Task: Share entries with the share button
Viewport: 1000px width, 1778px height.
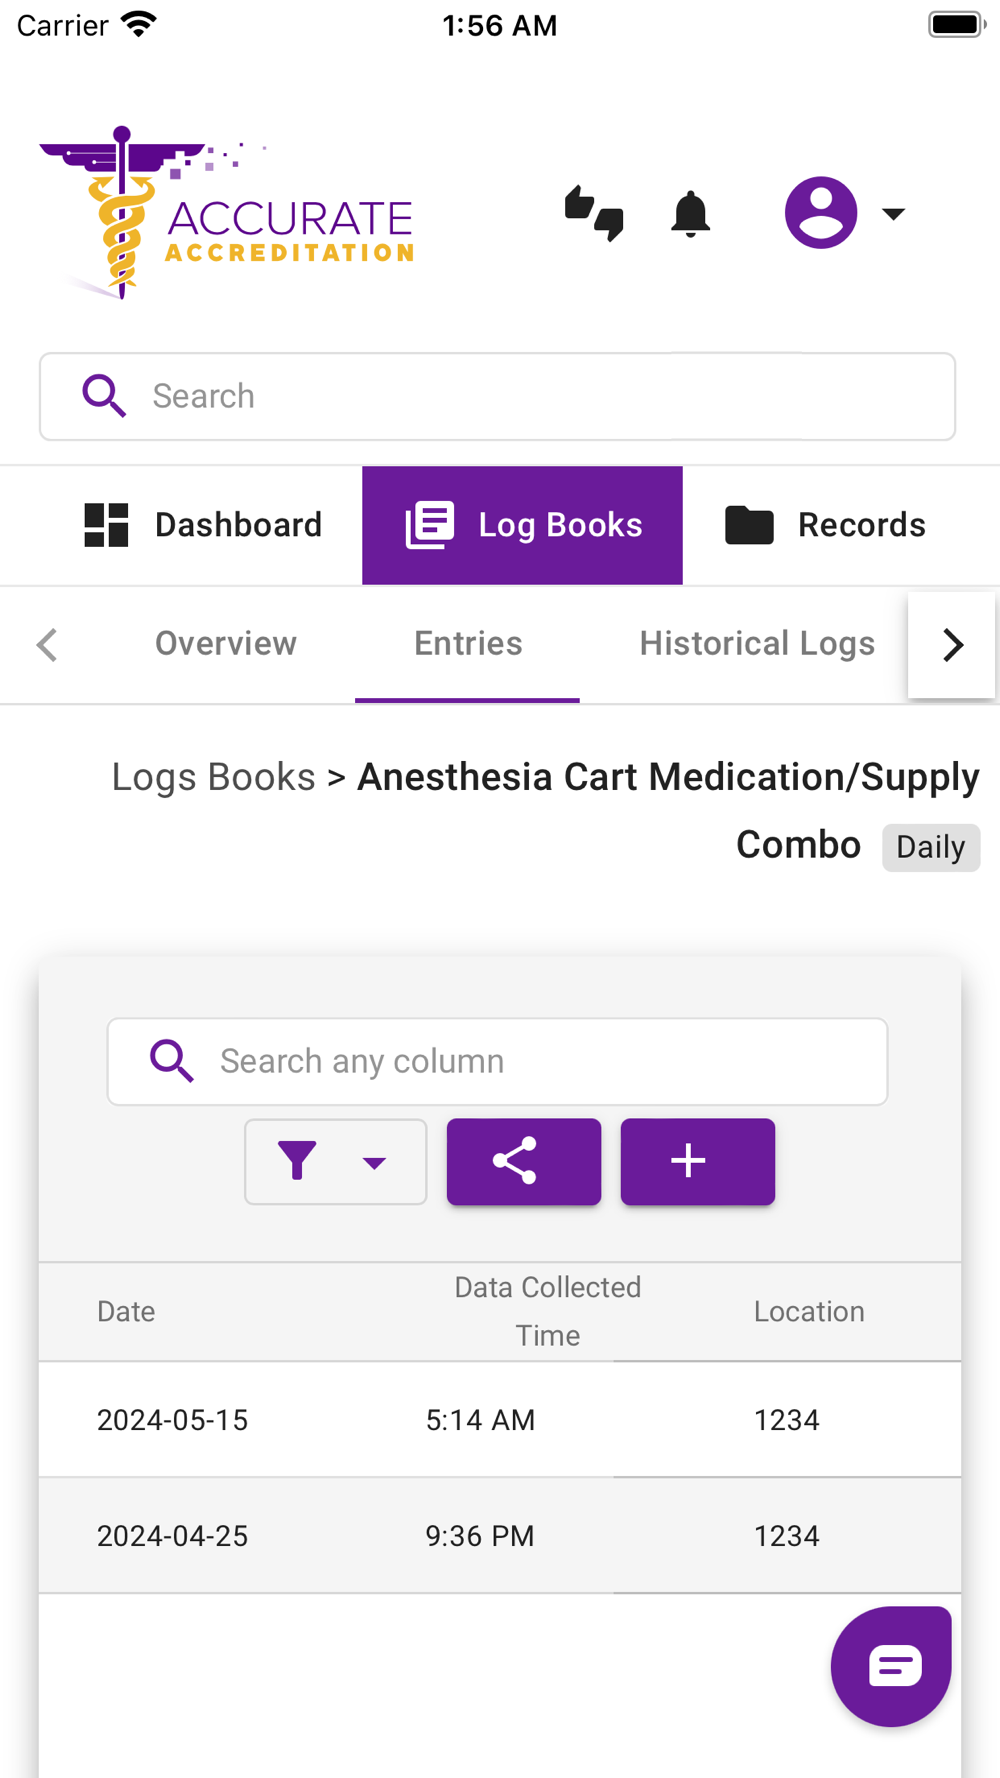Action: pos(524,1162)
